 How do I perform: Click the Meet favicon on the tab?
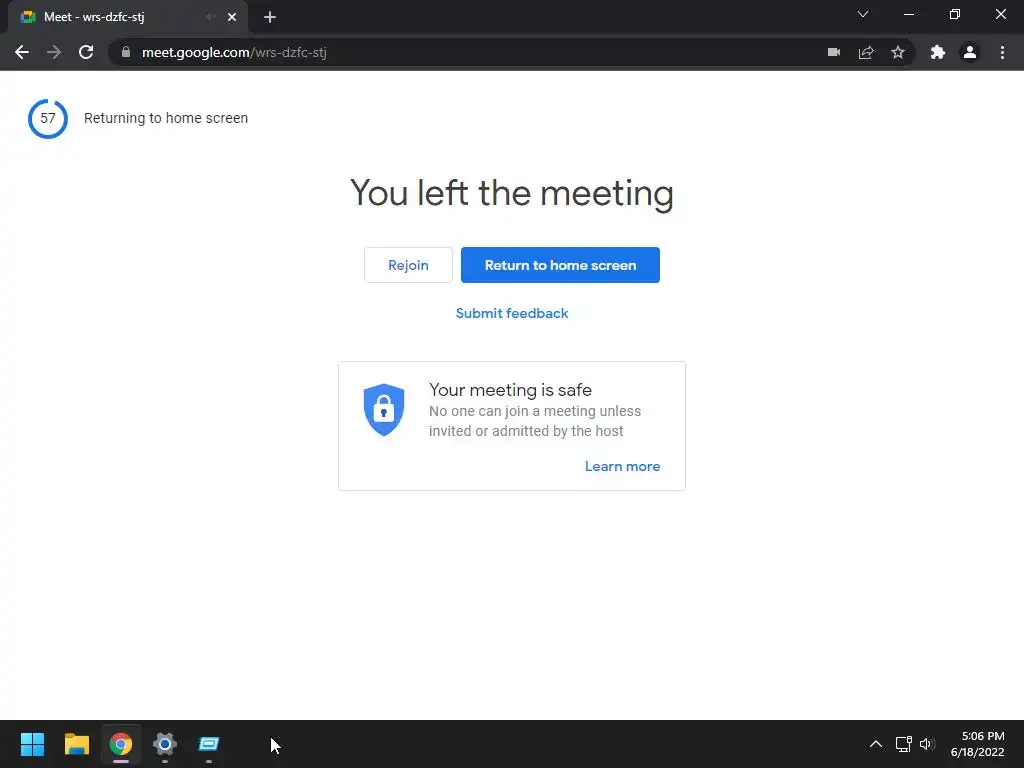point(28,17)
